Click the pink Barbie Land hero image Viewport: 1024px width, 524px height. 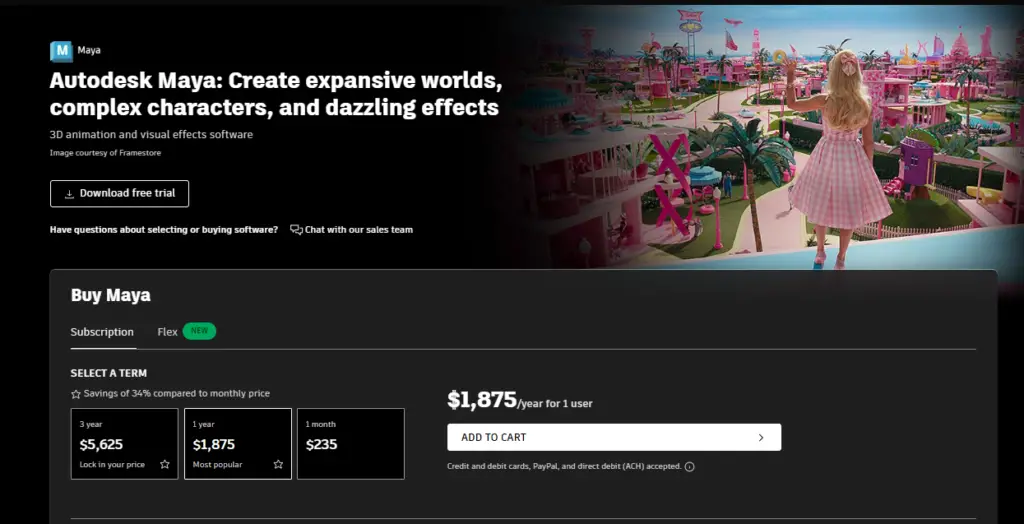[x=780, y=140]
